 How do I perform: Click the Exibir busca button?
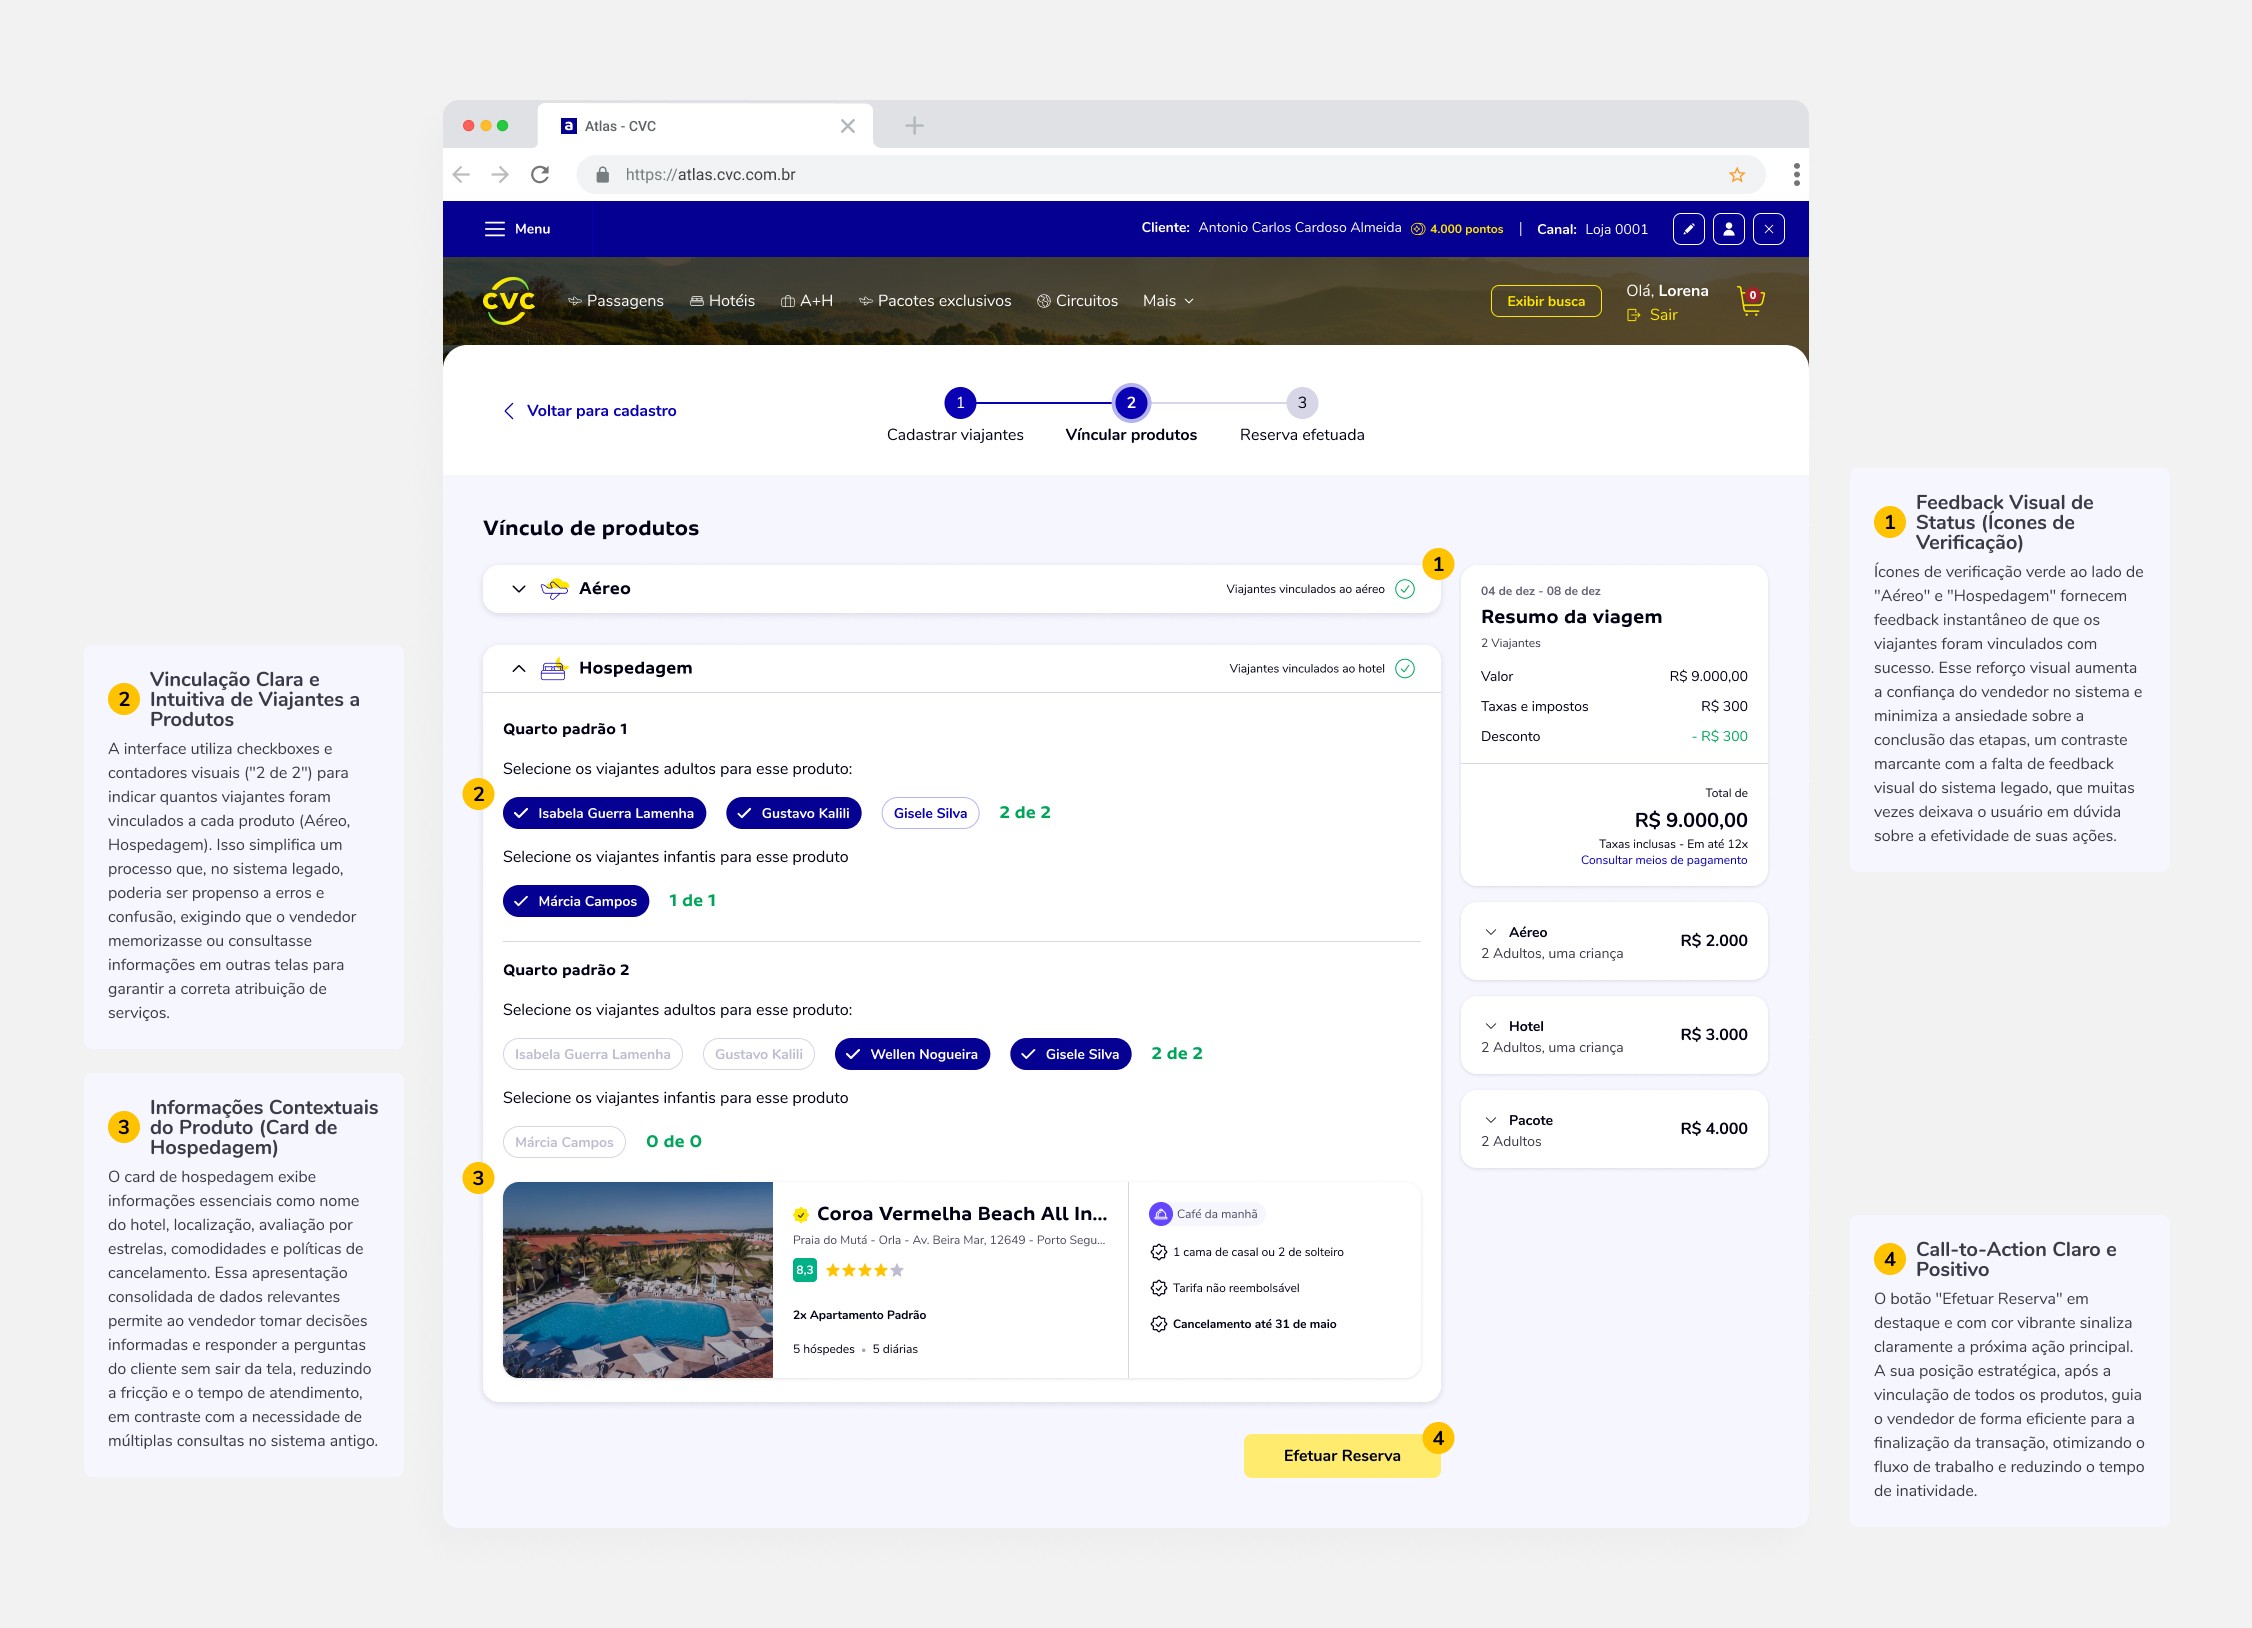click(1546, 301)
